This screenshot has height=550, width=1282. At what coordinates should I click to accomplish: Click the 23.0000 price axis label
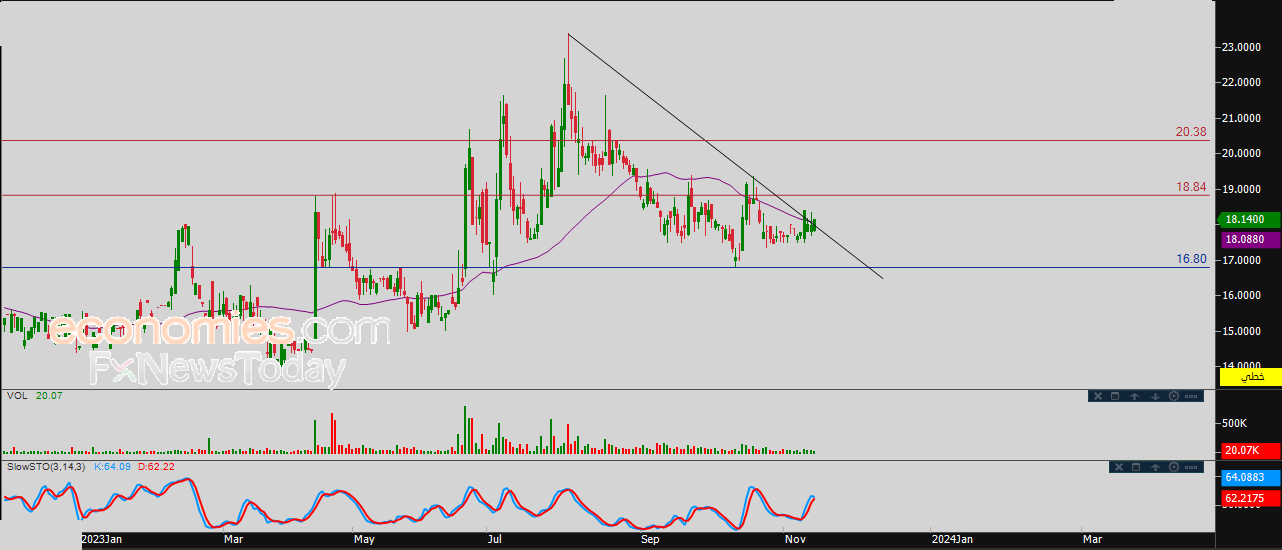[1243, 47]
